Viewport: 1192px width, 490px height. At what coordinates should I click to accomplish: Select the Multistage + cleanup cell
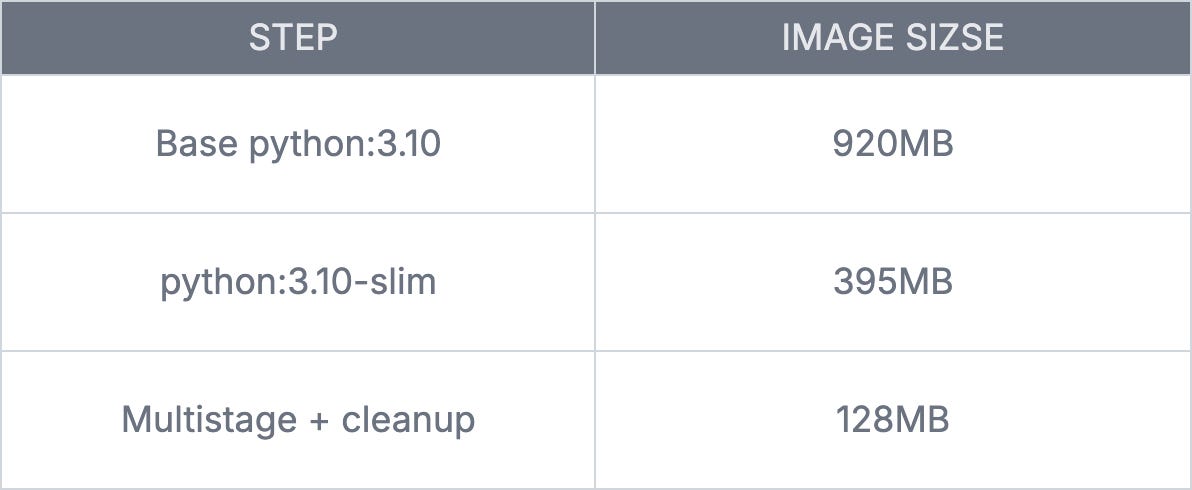(298, 419)
